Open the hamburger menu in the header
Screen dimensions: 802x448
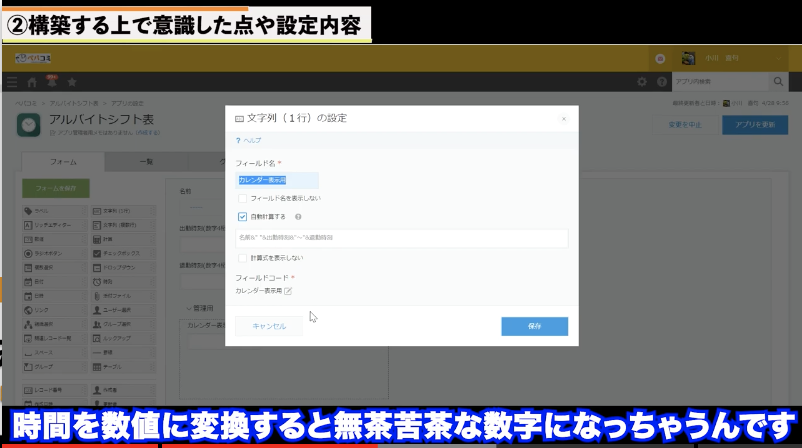(12, 82)
